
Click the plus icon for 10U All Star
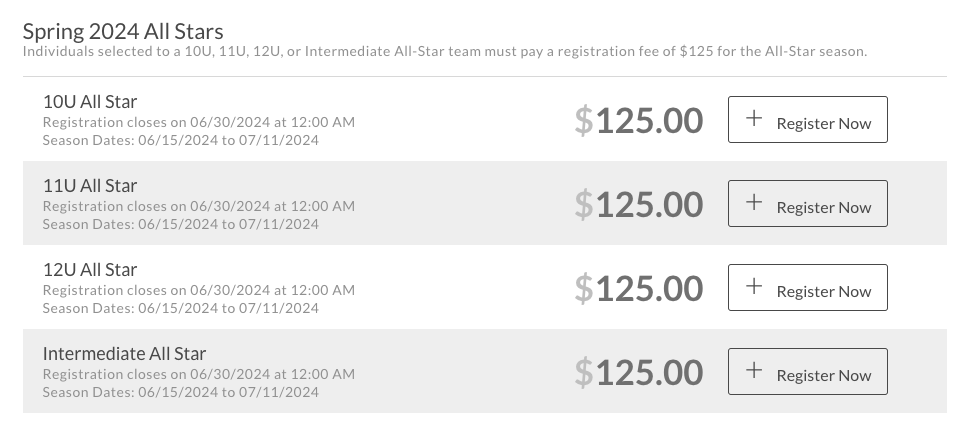755,120
